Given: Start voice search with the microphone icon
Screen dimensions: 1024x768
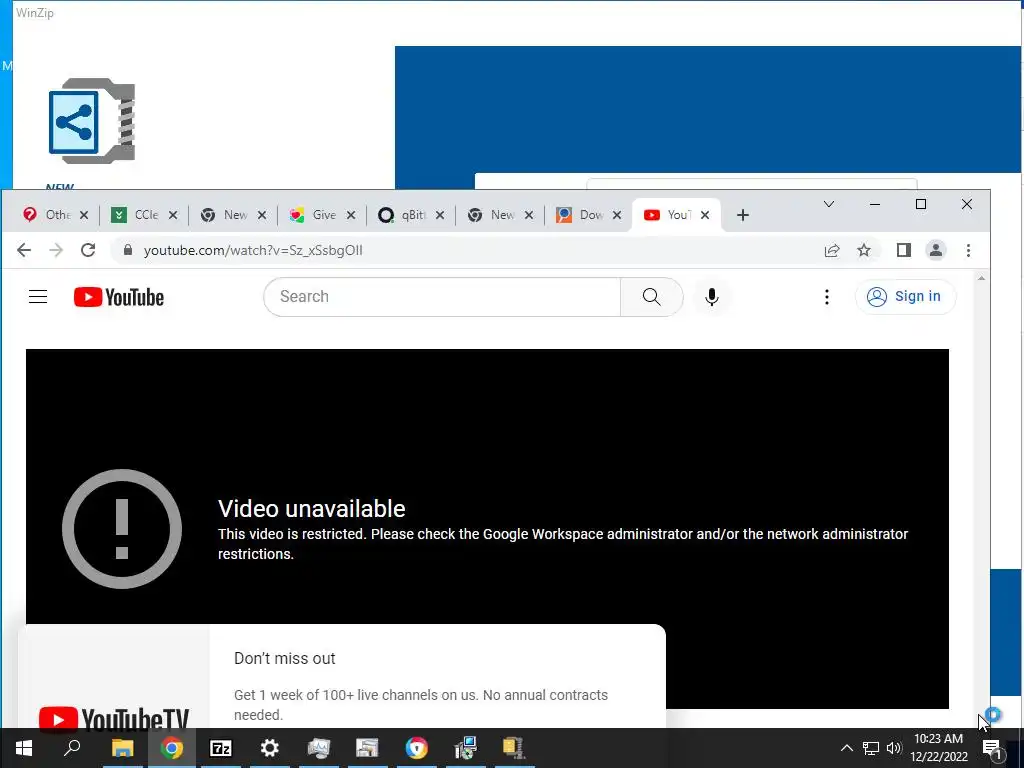Looking at the screenshot, I should 712,297.
